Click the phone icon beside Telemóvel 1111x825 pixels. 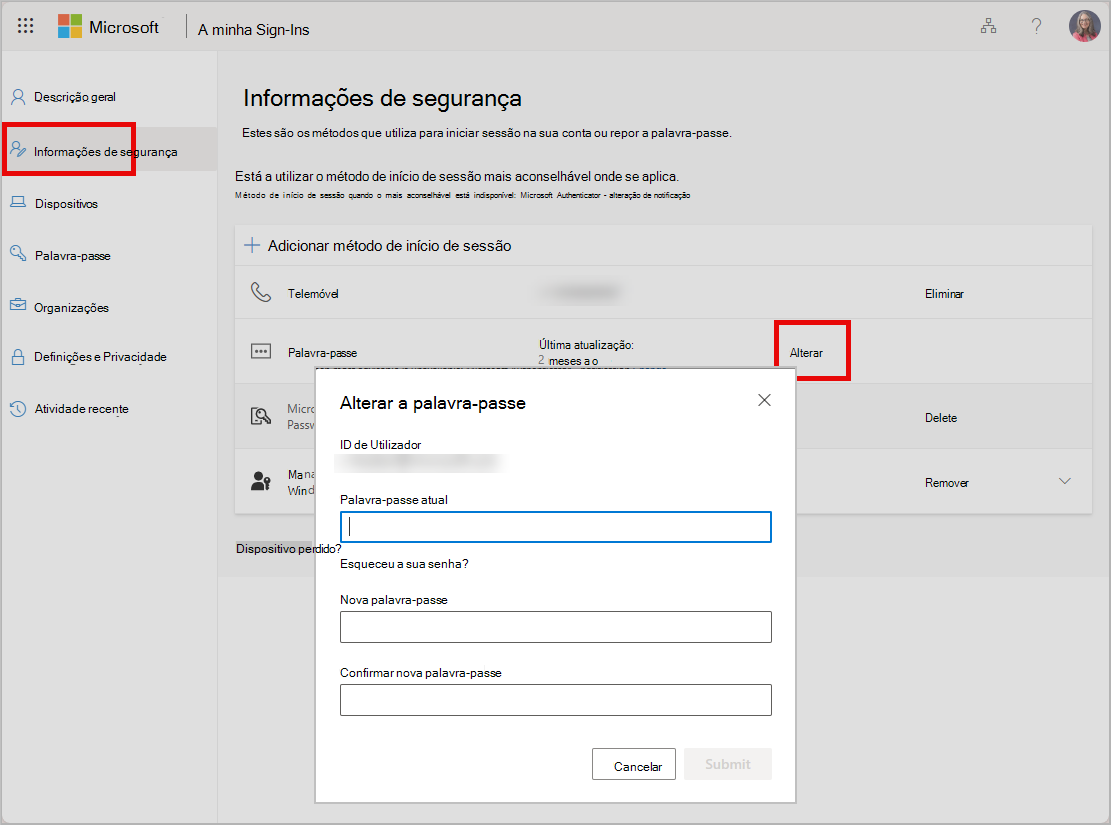tap(261, 292)
